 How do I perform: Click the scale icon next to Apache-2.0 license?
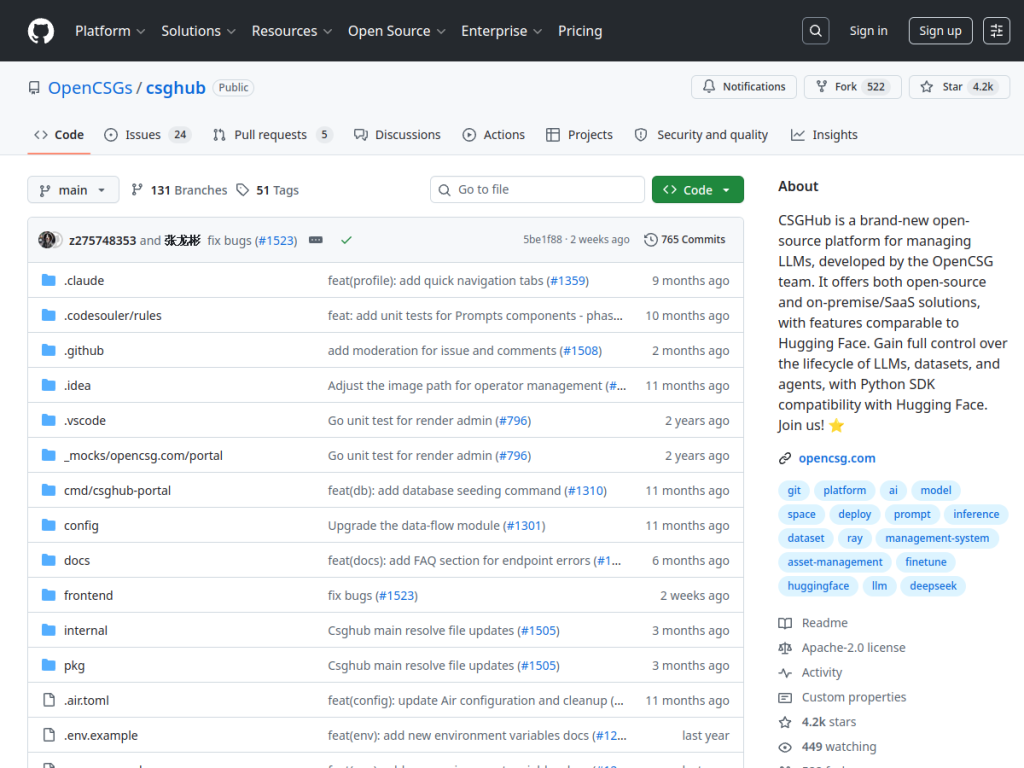[x=785, y=648]
